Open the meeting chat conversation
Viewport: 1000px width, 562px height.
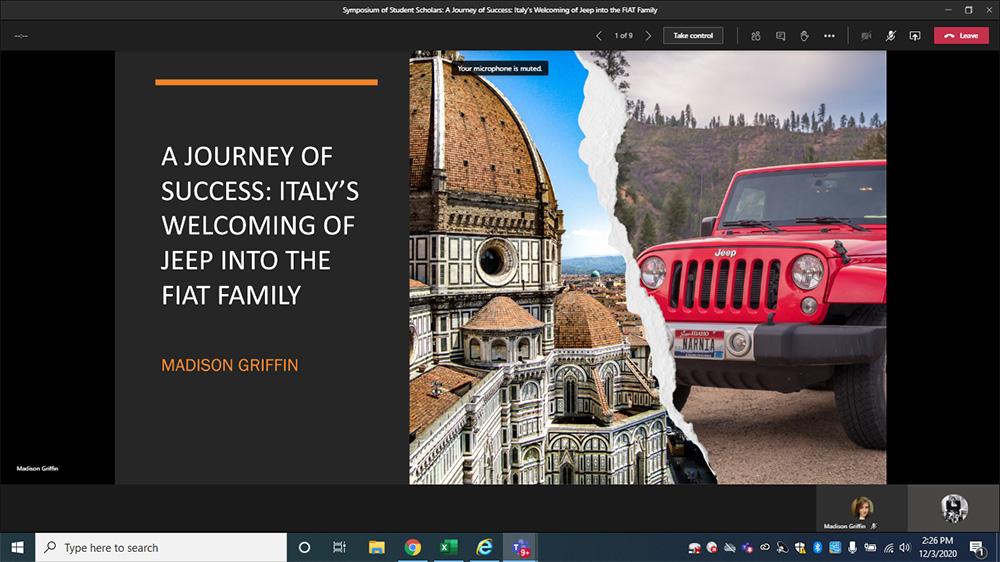coord(780,35)
